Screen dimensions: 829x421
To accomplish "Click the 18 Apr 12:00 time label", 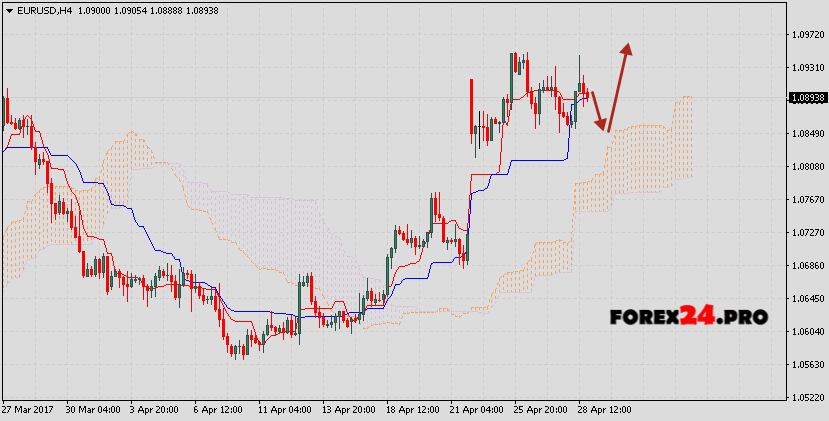I will (411, 410).
